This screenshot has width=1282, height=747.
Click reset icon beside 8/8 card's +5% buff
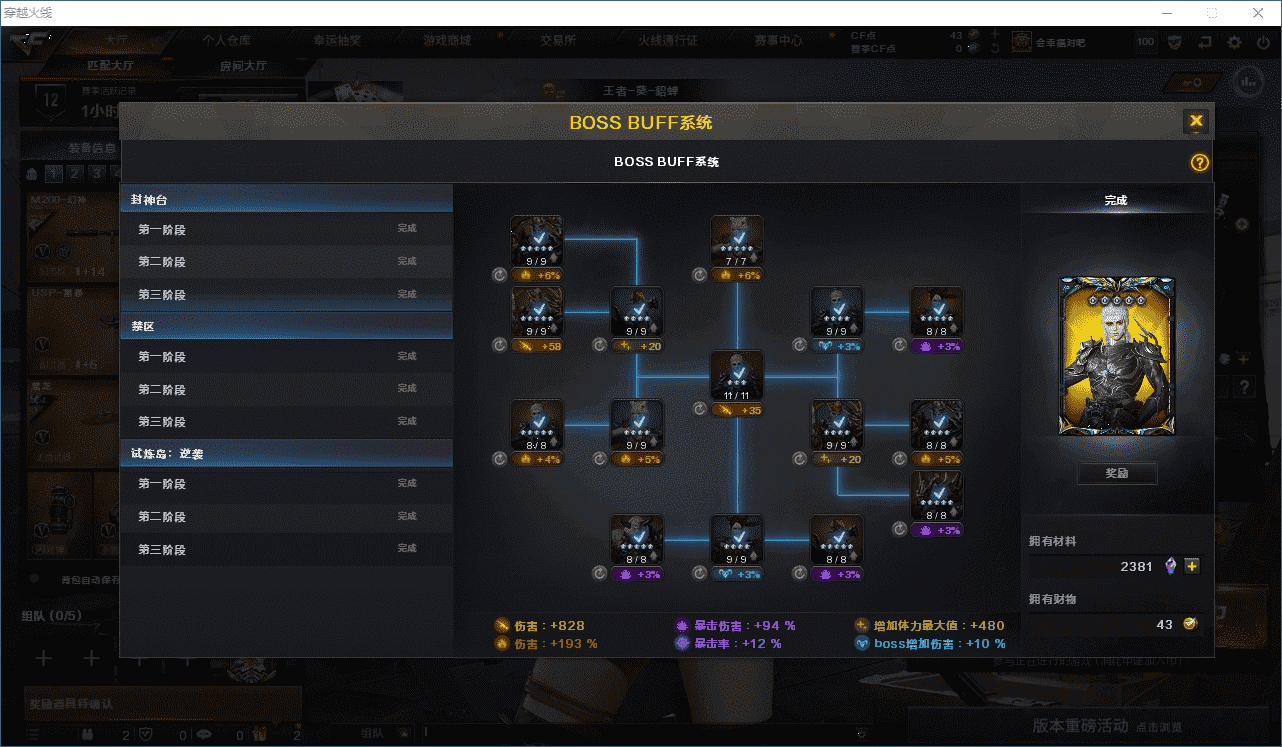click(x=900, y=459)
